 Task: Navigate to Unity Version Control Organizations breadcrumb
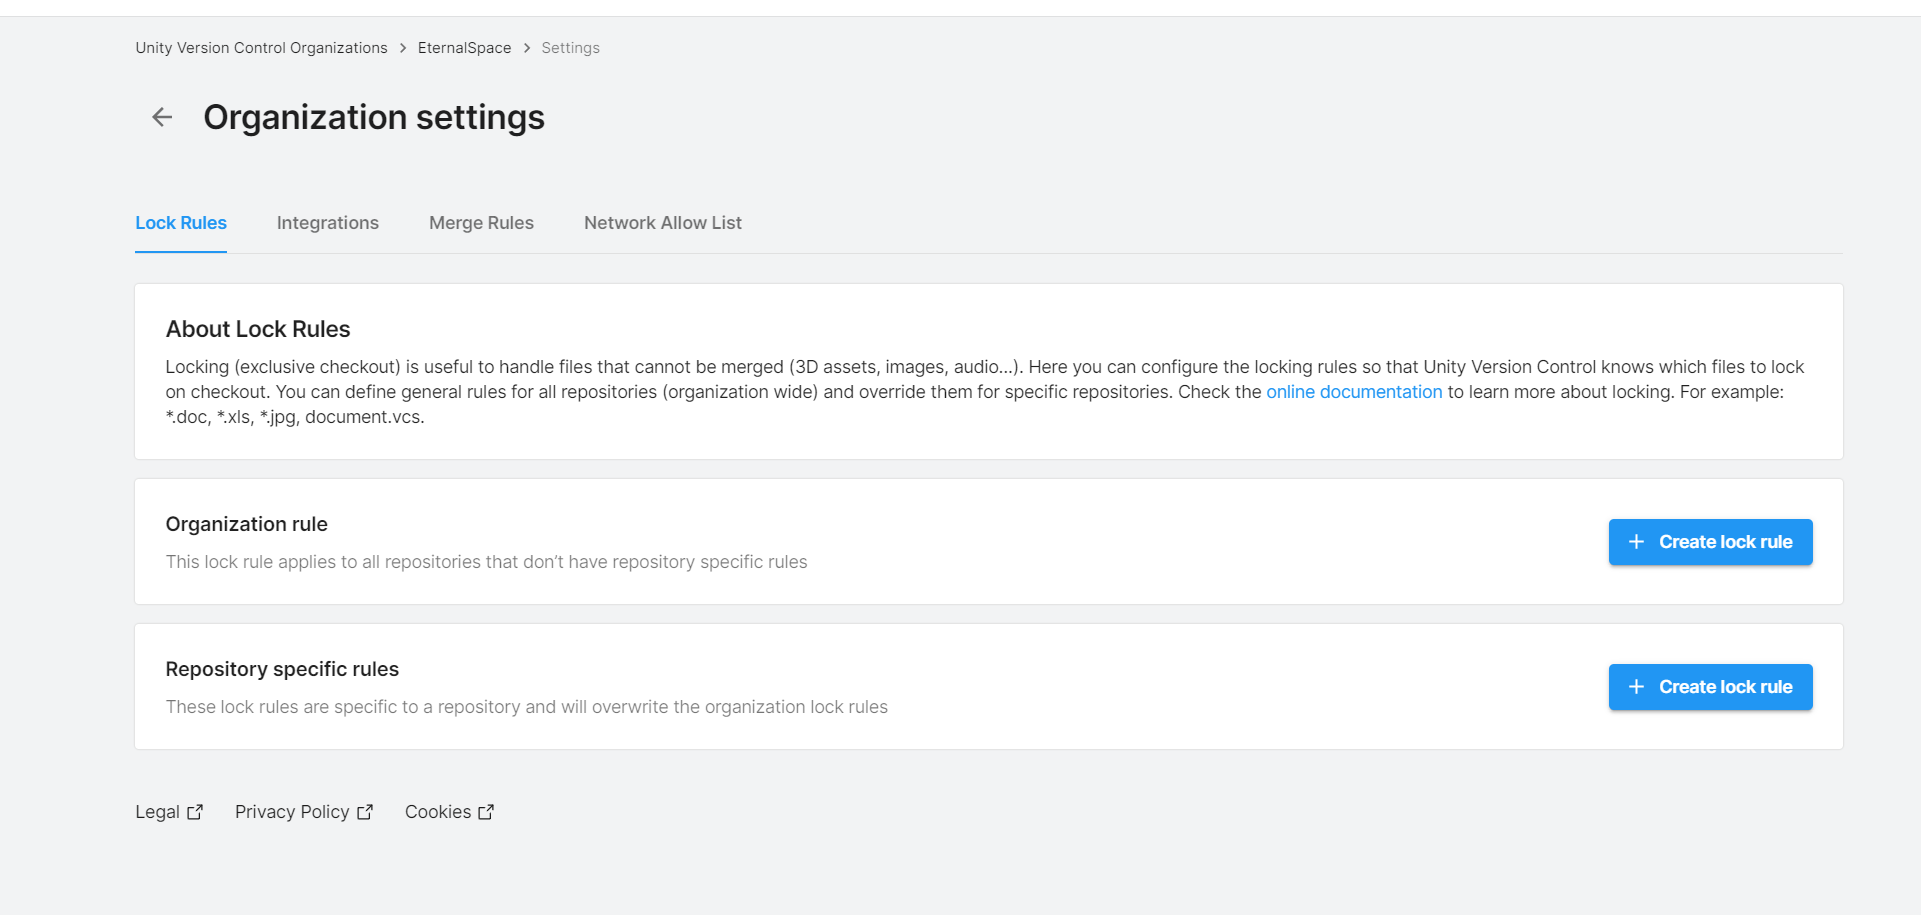[x=261, y=48]
